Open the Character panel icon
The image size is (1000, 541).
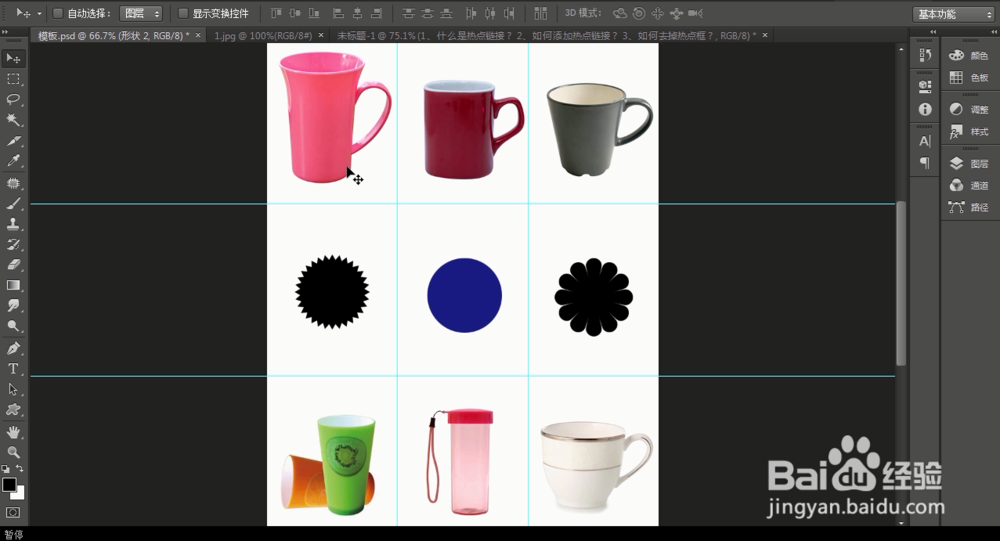(x=925, y=142)
